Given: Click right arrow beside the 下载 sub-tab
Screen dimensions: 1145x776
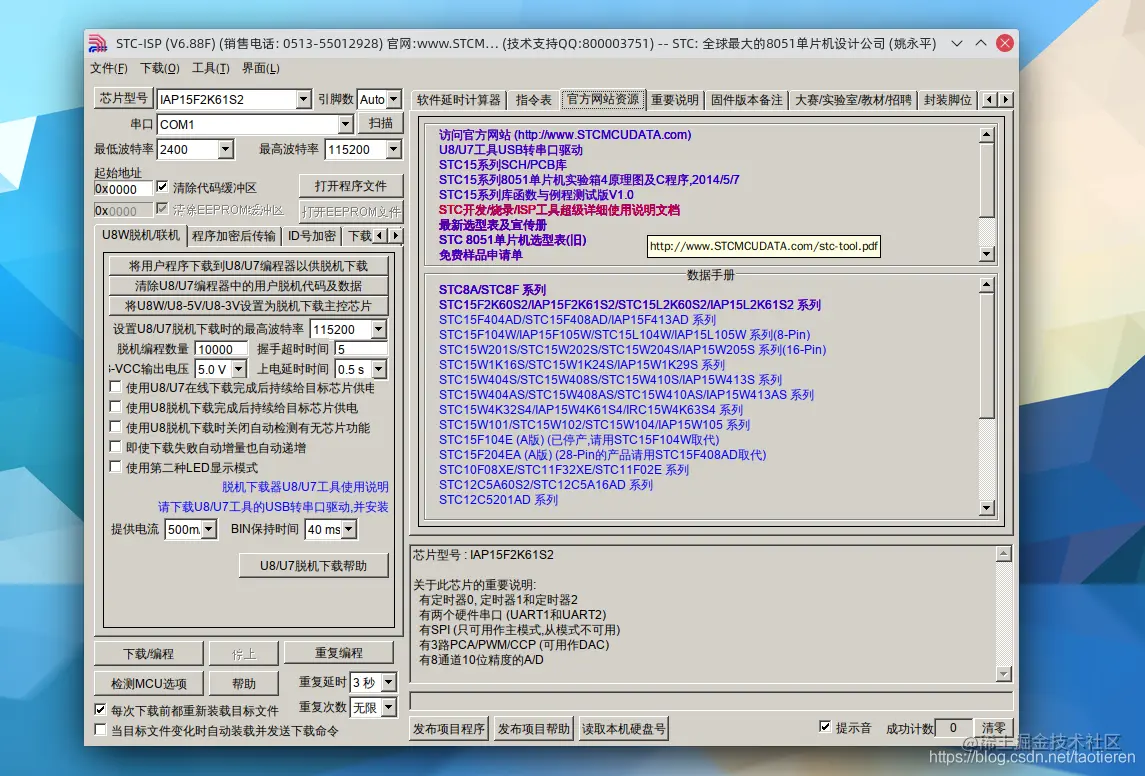Looking at the screenshot, I should coord(396,235).
